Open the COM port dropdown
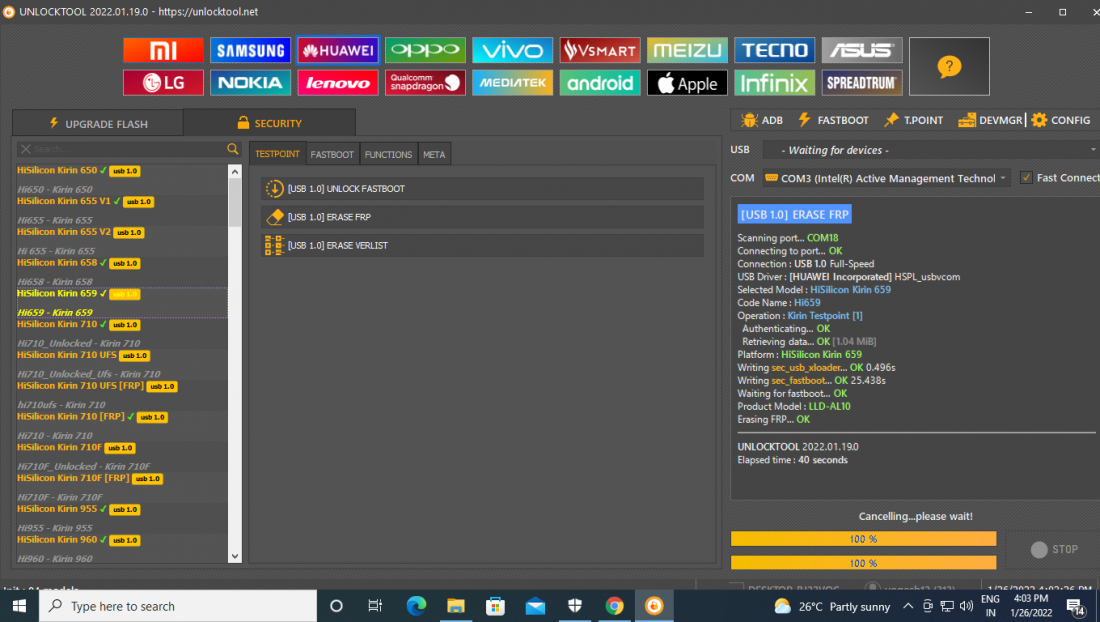 tap(886, 178)
